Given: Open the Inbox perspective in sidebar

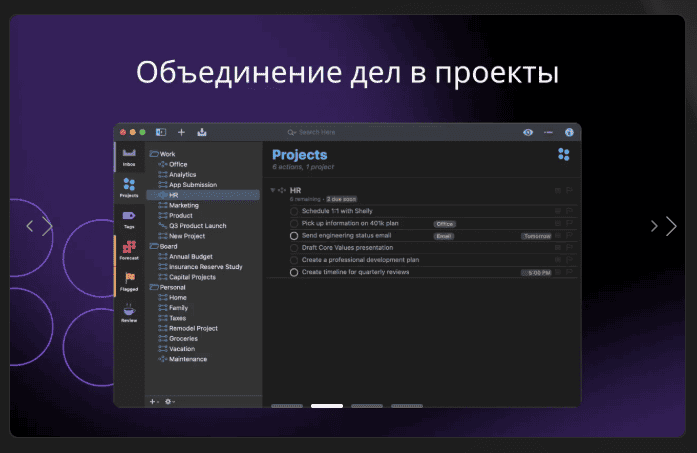Looking at the screenshot, I should [x=129, y=156].
